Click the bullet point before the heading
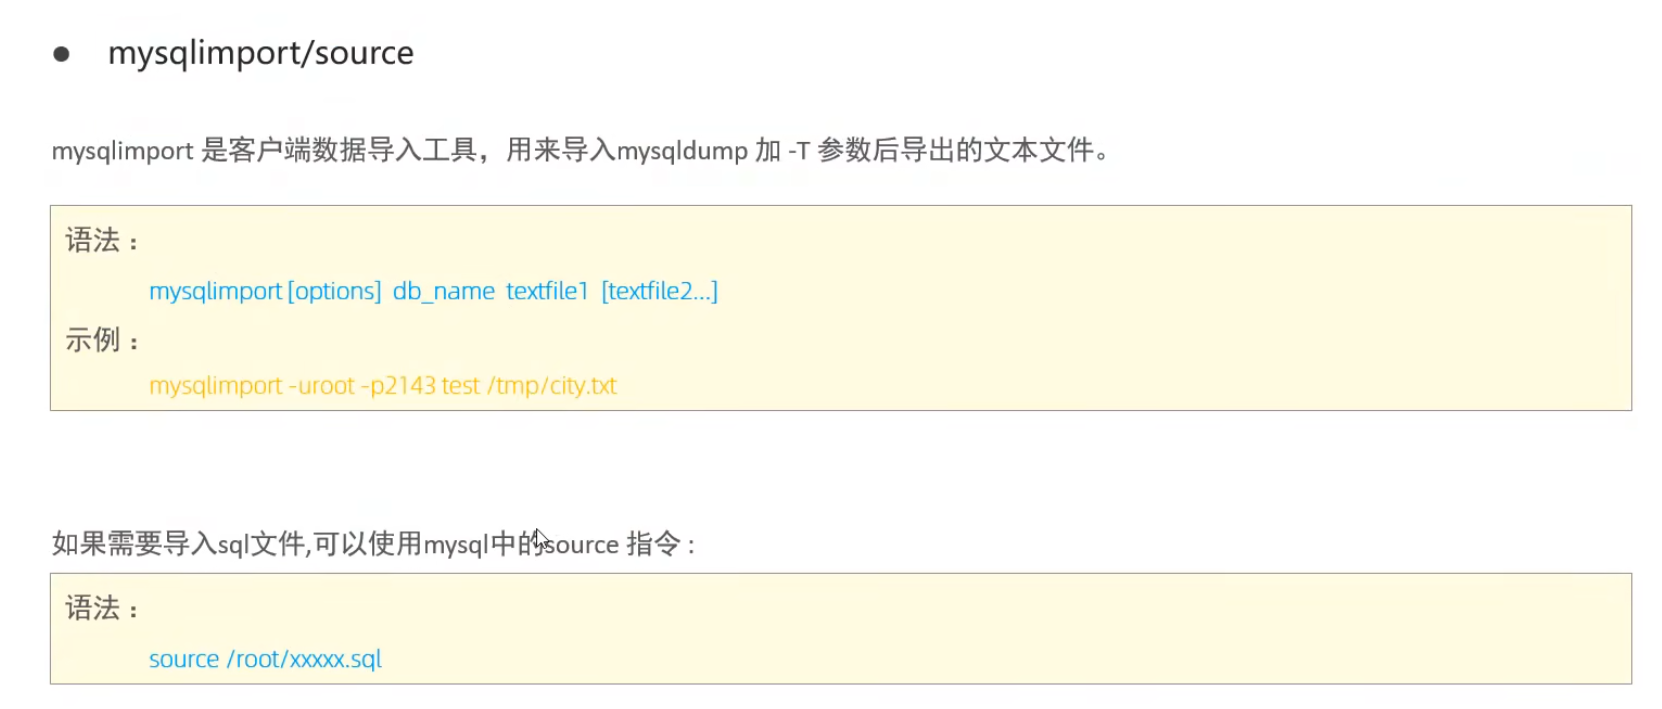Screen dimensions: 1662x709 point(61,54)
